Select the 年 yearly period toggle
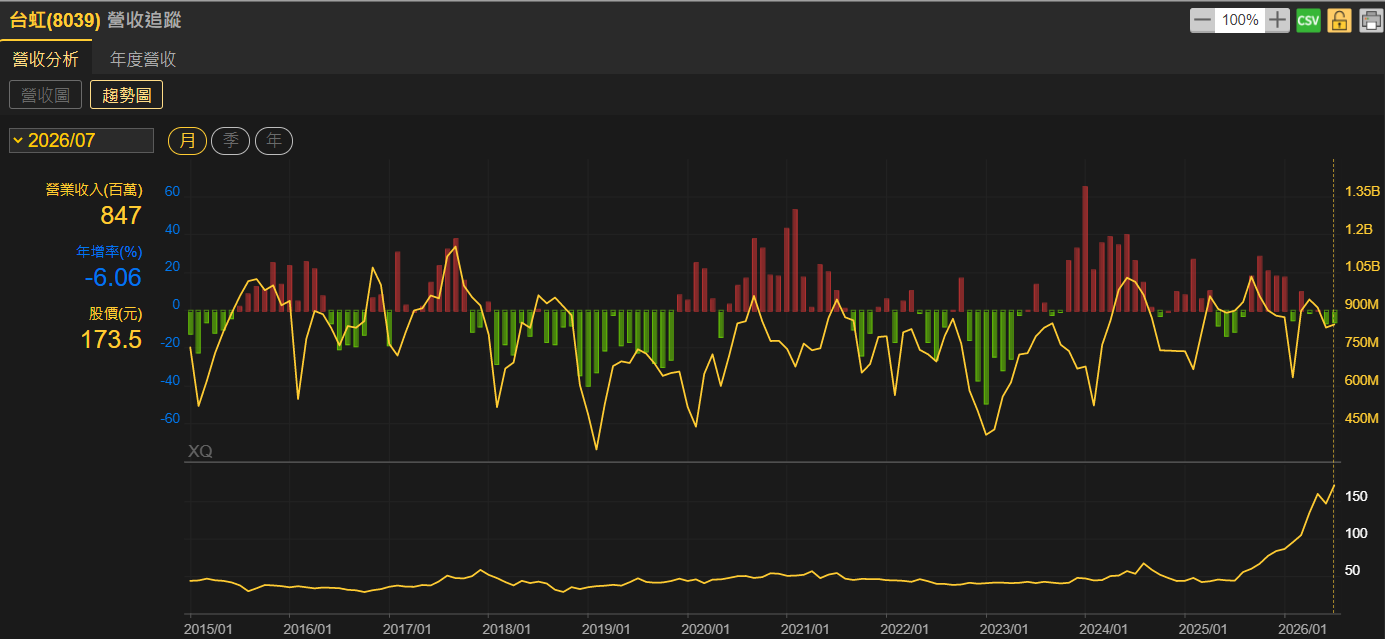Screen dimensions: 1385x639 (274, 141)
